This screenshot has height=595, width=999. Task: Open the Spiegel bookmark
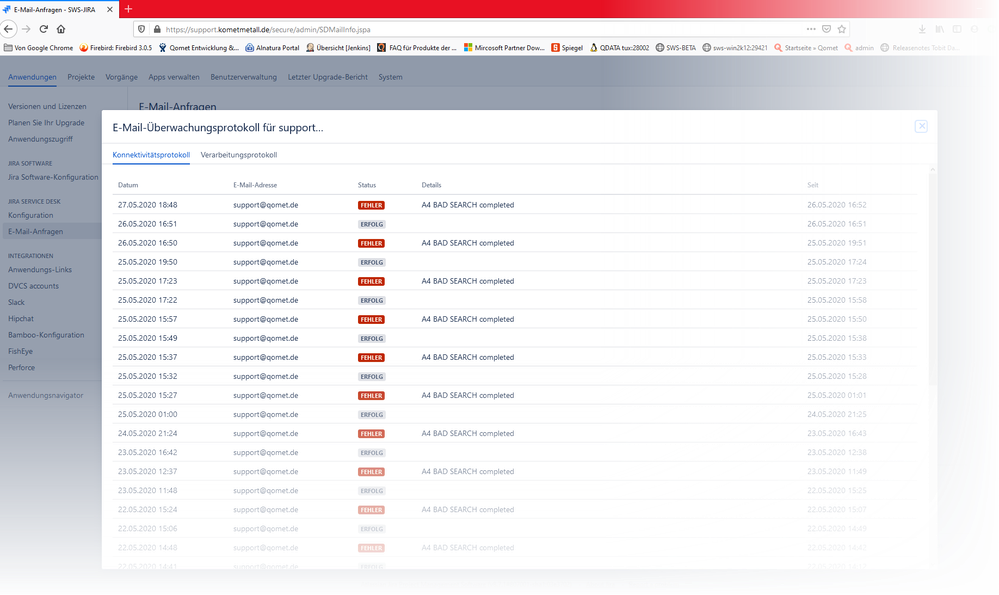click(567, 48)
